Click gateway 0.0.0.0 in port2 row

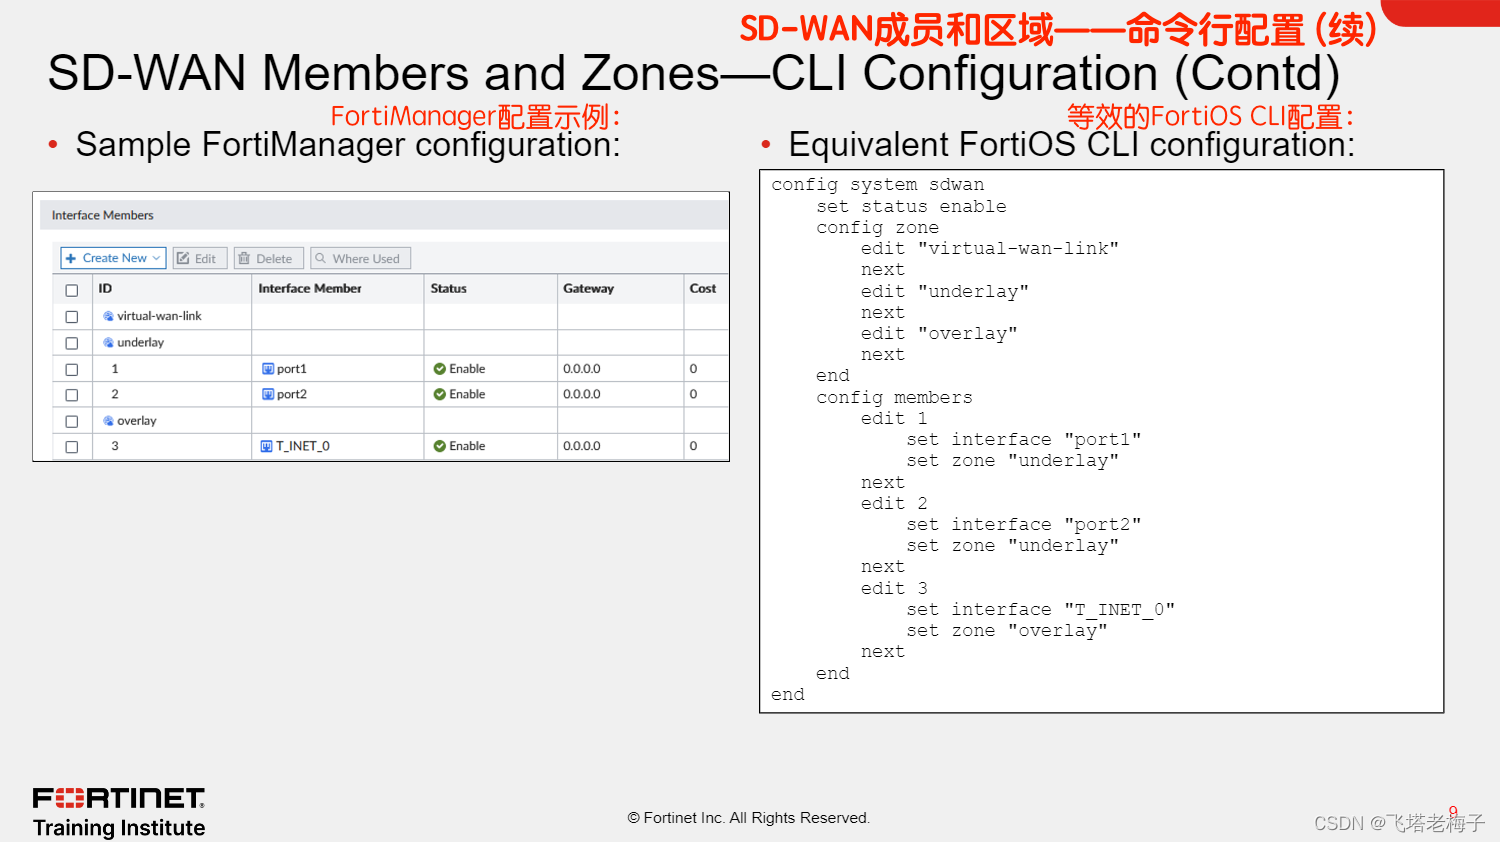tap(582, 394)
